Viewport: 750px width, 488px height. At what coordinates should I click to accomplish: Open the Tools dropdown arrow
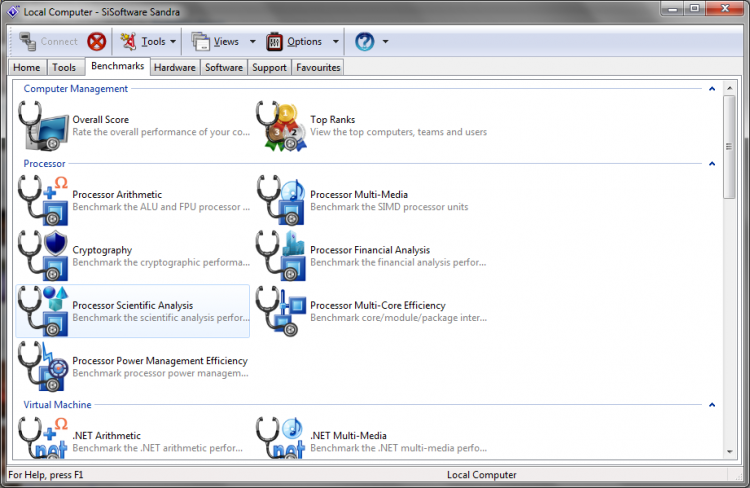(x=173, y=42)
